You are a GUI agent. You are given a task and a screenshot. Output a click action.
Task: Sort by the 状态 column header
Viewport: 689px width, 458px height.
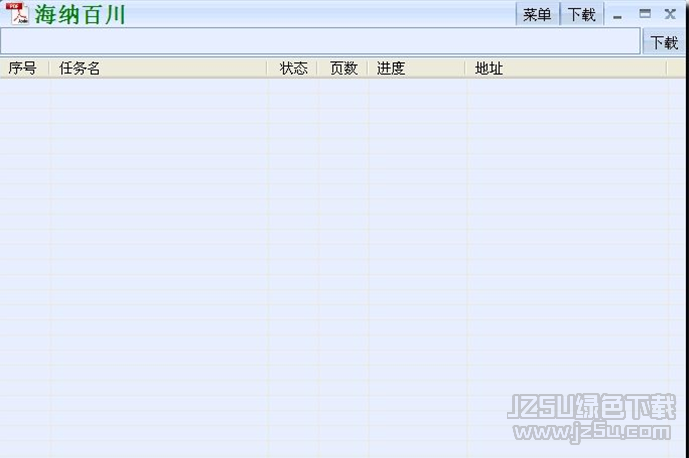click(292, 68)
